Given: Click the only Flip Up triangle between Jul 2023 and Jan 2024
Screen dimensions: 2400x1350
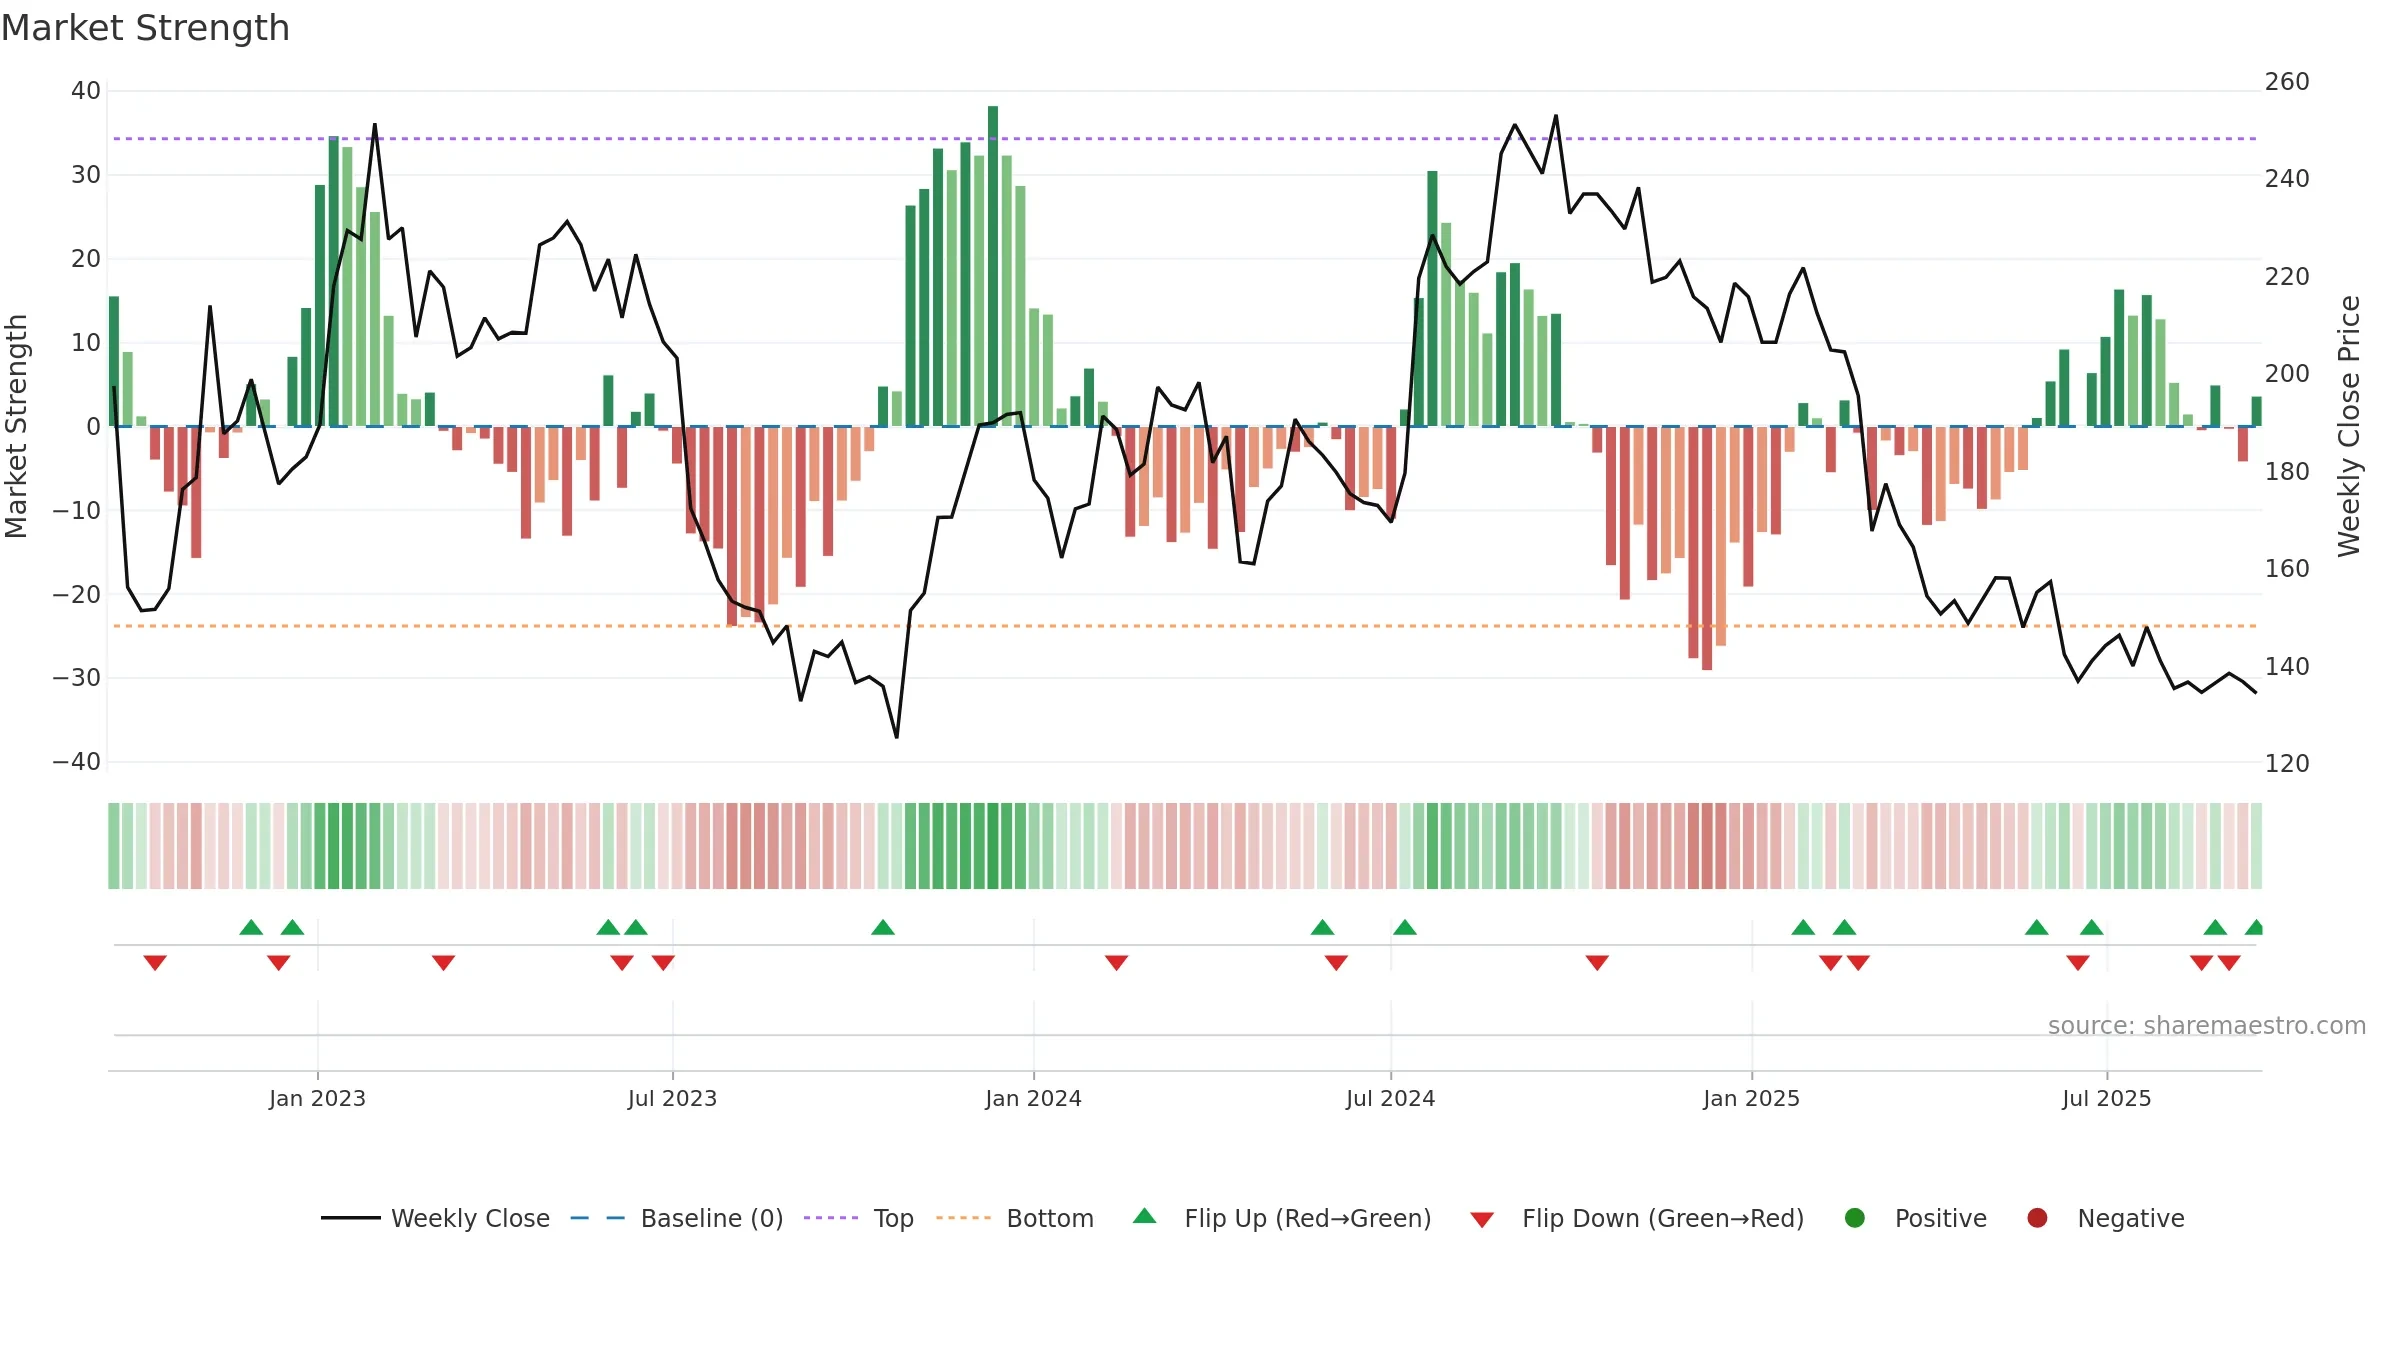Looking at the screenshot, I should pos(883,927).
